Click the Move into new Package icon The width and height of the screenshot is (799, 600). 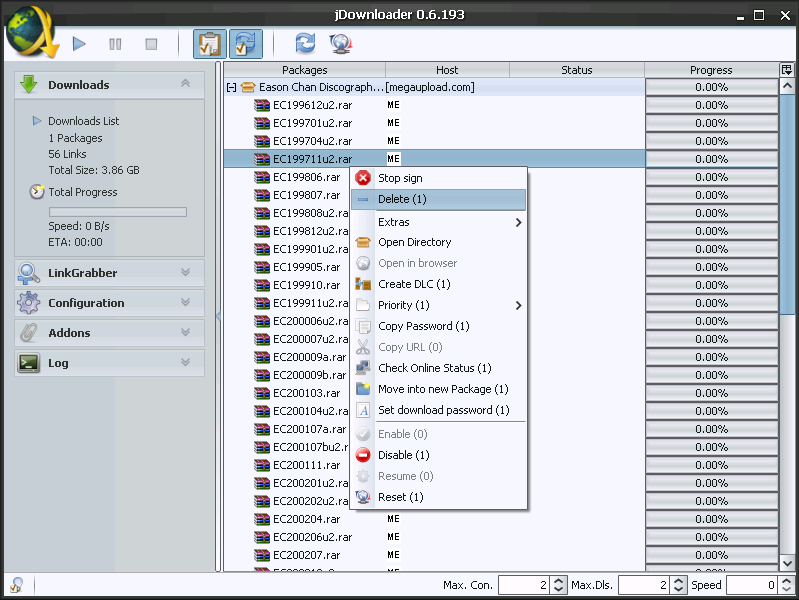click(x=363, y=389)
